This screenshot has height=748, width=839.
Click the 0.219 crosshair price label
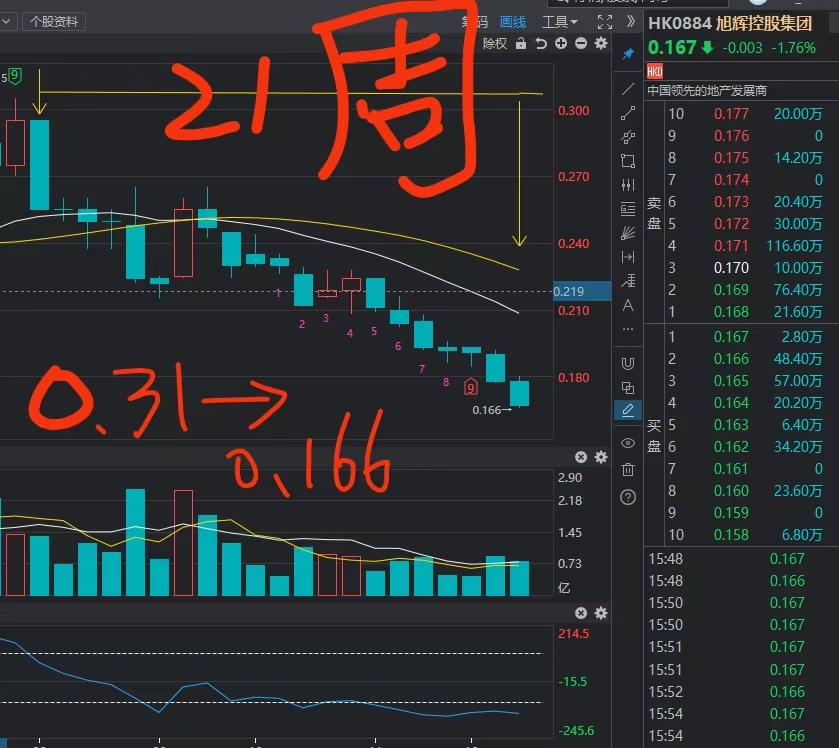tap(582, 292)
